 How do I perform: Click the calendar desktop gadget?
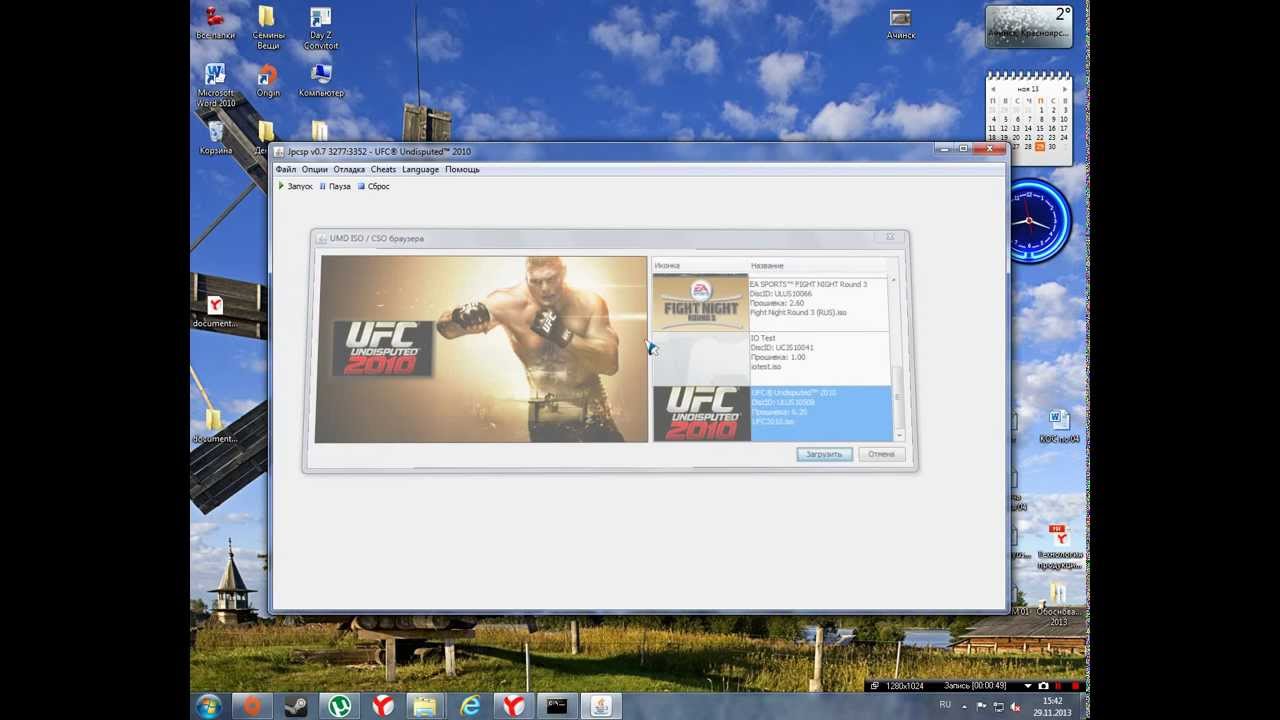[x=1029, y=116]
